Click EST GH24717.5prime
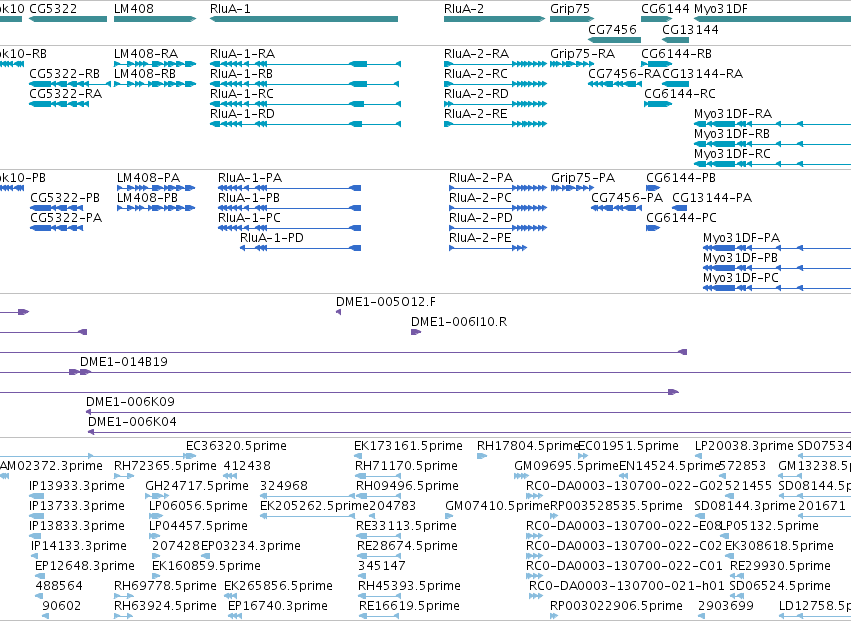The width and height of the screenshot is (851, 621). (157, 496)
